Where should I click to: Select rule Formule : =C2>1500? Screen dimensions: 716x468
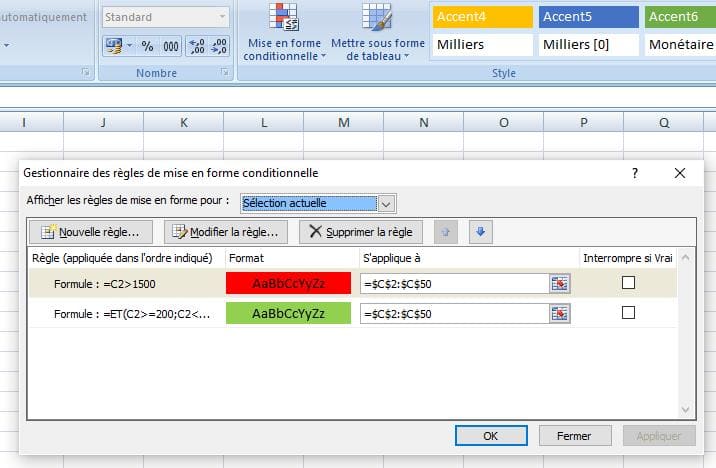tap(105, 284)
